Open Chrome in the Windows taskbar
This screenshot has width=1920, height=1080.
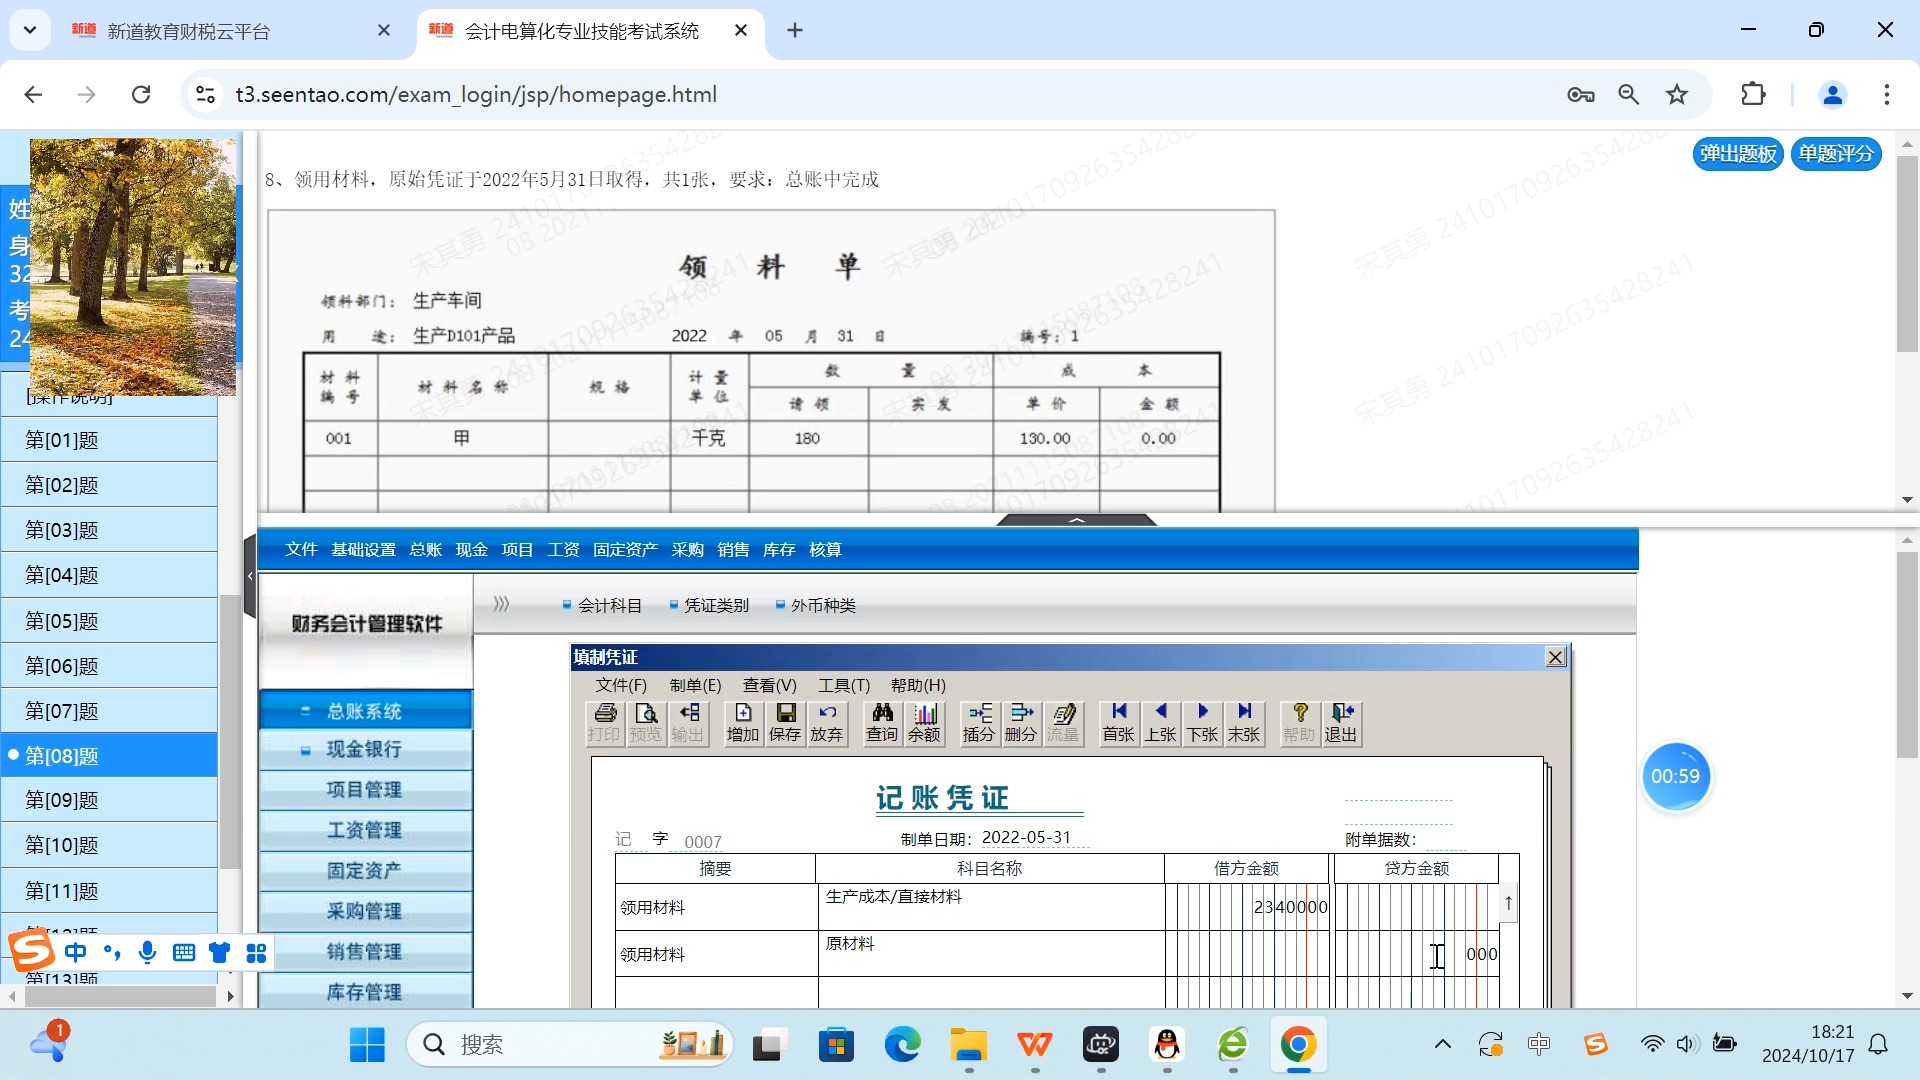pyautogui.click(x=1297, y=1045)
